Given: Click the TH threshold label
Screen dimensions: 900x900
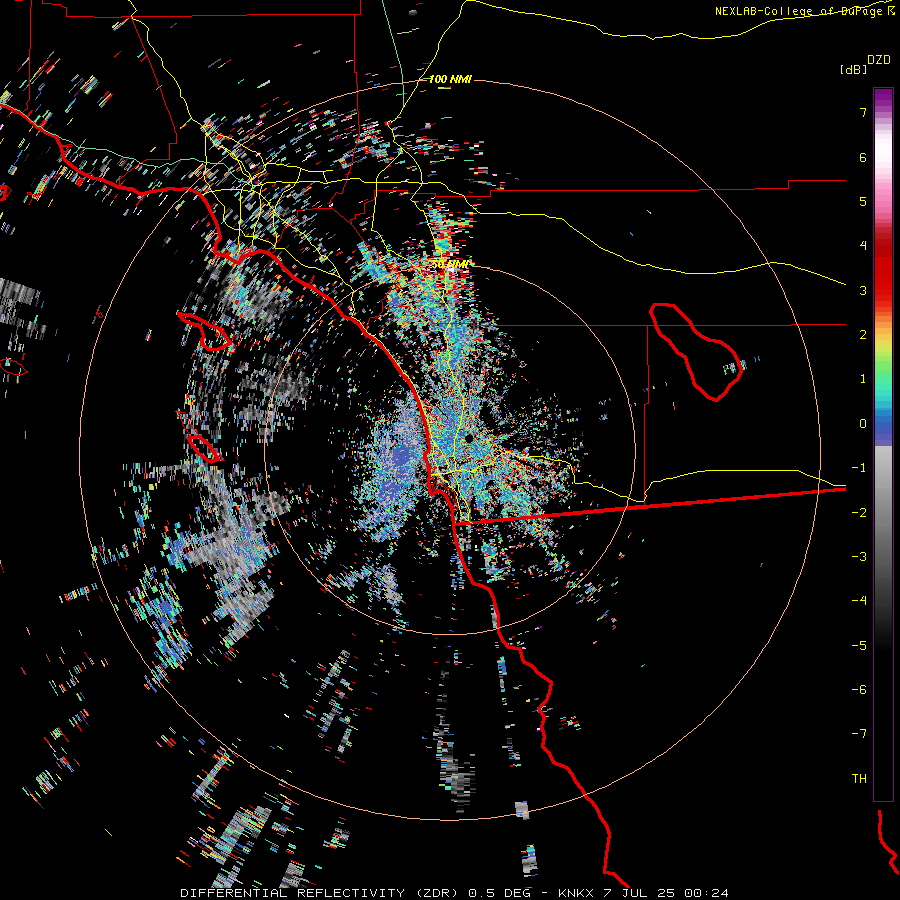Looking at the screenshot, I should [x=859, y=779].
